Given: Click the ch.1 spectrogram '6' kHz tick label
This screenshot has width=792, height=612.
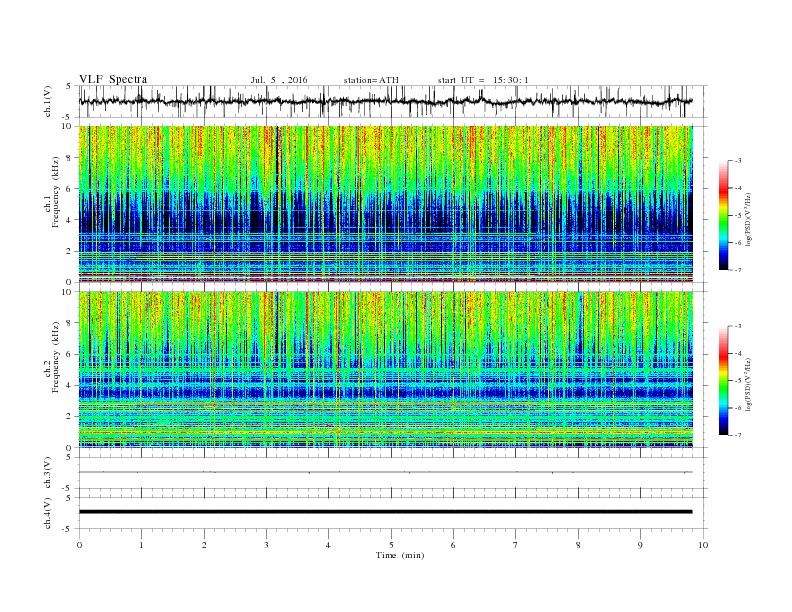Looking at the screenshot, I should click(x=70, y=189).
